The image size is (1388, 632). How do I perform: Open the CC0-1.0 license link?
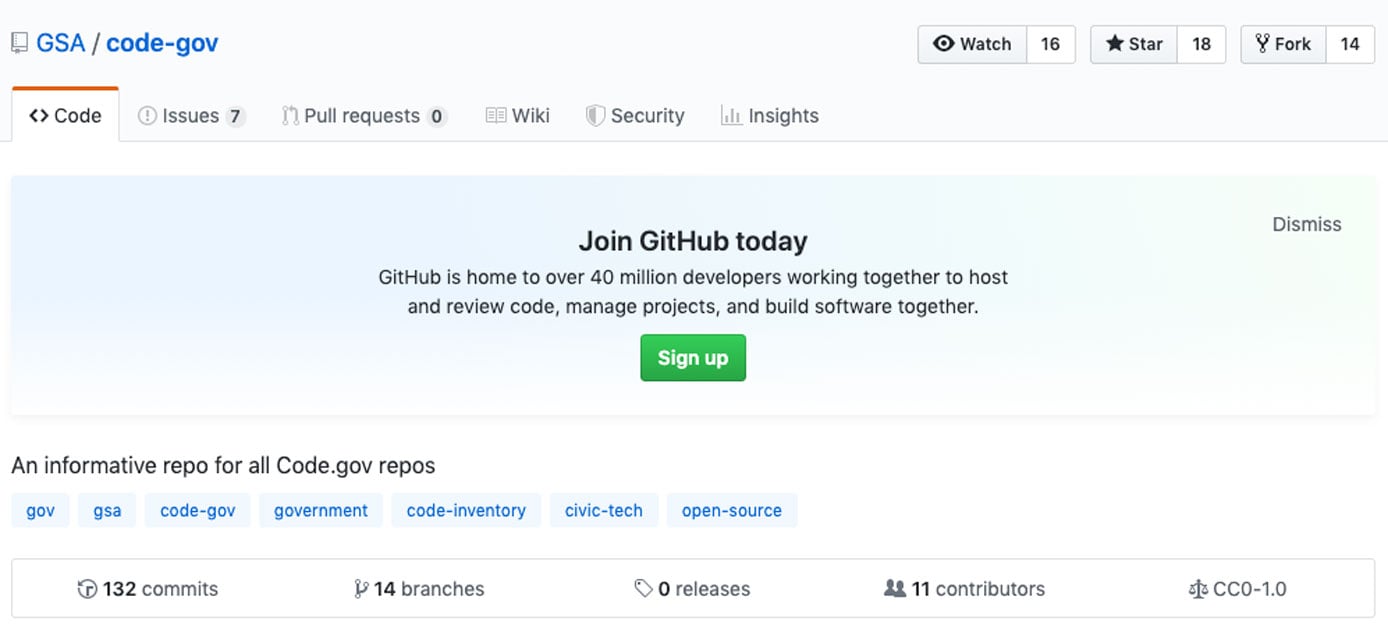pos(1237,589)
